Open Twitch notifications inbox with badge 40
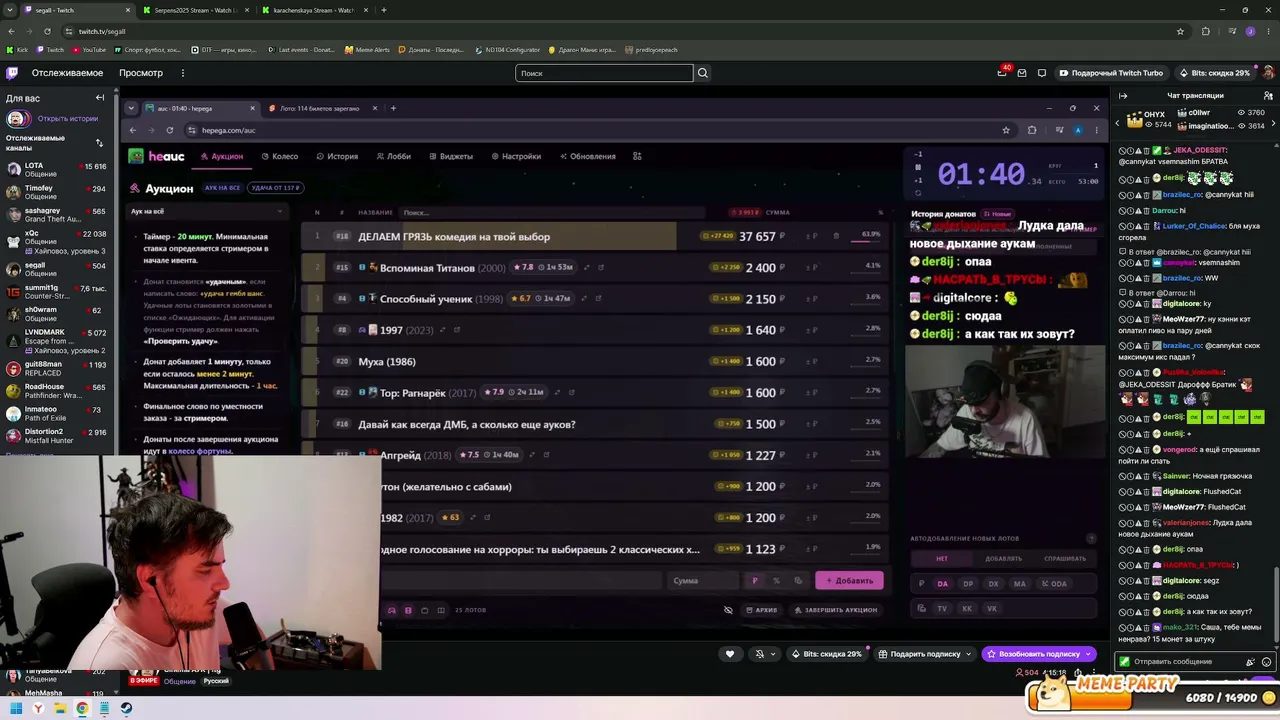 click(x=1002, y=72)
